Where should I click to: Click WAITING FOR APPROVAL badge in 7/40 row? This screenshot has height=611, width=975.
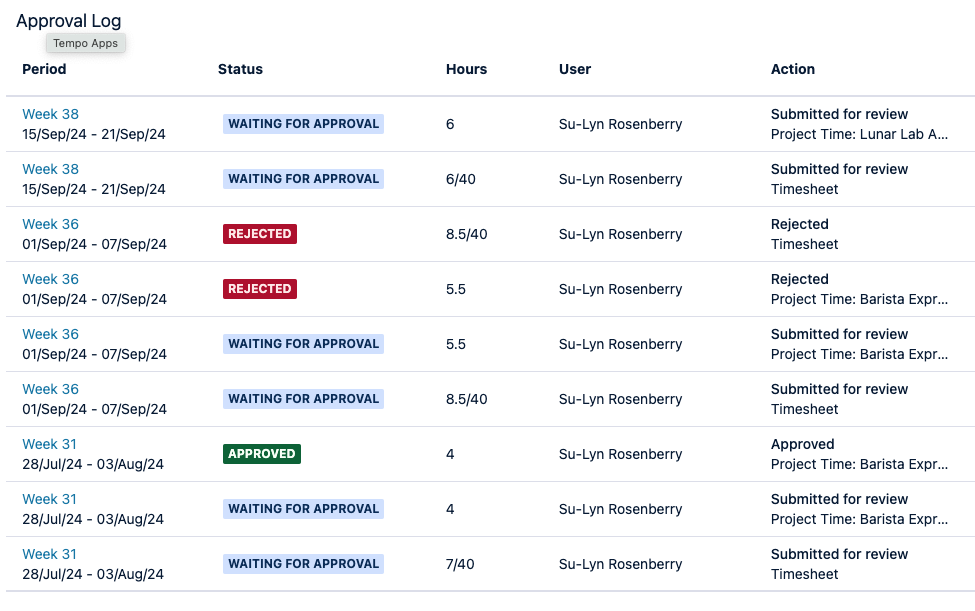(304, 564)
